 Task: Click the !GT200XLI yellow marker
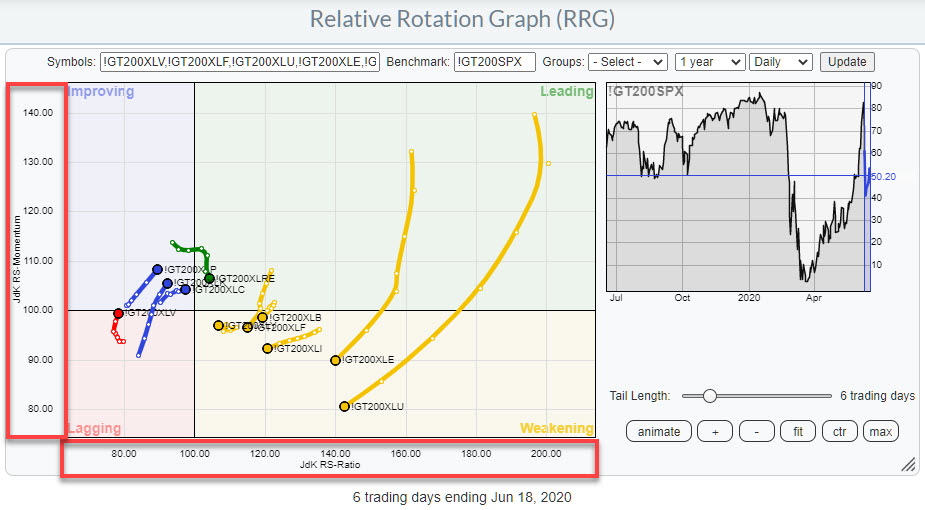pyautogui.click(x=268, y=348)
